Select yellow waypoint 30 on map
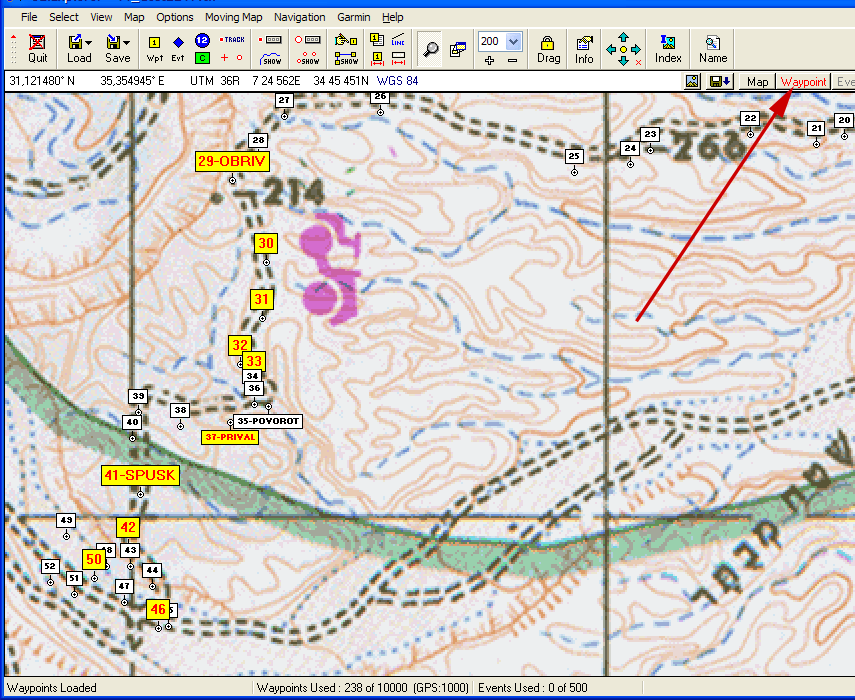 266,243
